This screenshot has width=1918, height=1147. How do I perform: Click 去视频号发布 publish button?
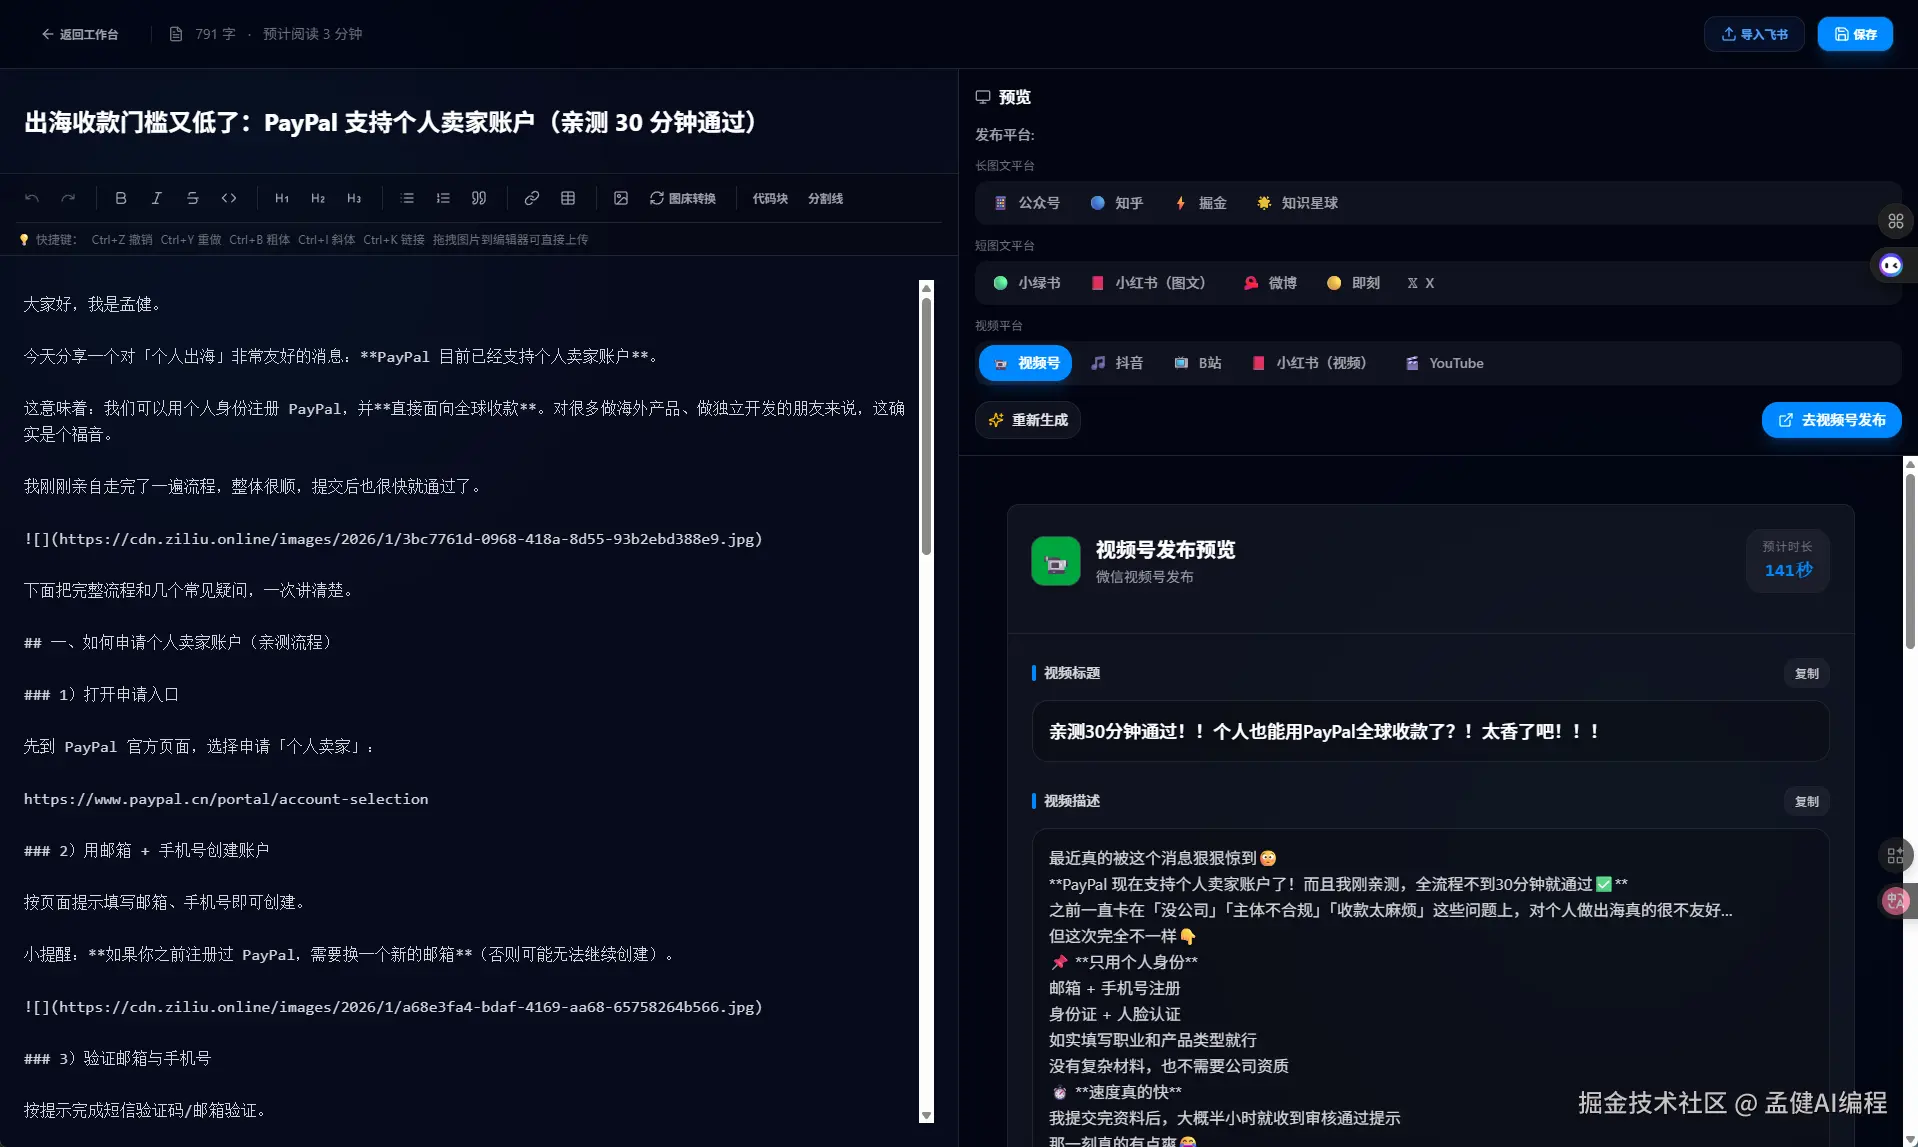1832,420
